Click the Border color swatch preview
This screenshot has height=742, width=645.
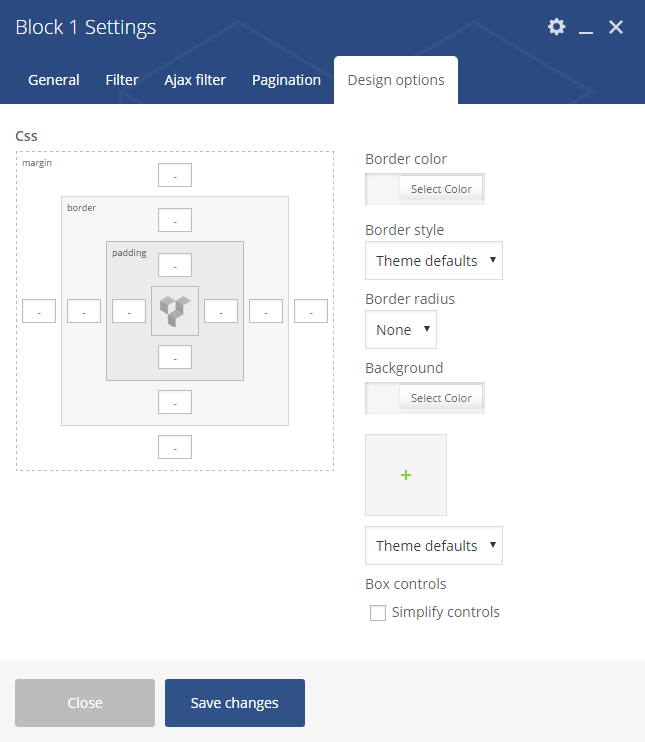pyautogui.click(x=382, y=189)
